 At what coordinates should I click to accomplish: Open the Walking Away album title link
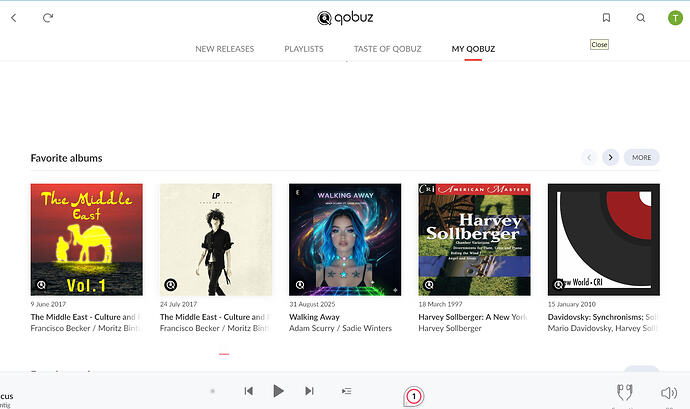coord(316,316)
